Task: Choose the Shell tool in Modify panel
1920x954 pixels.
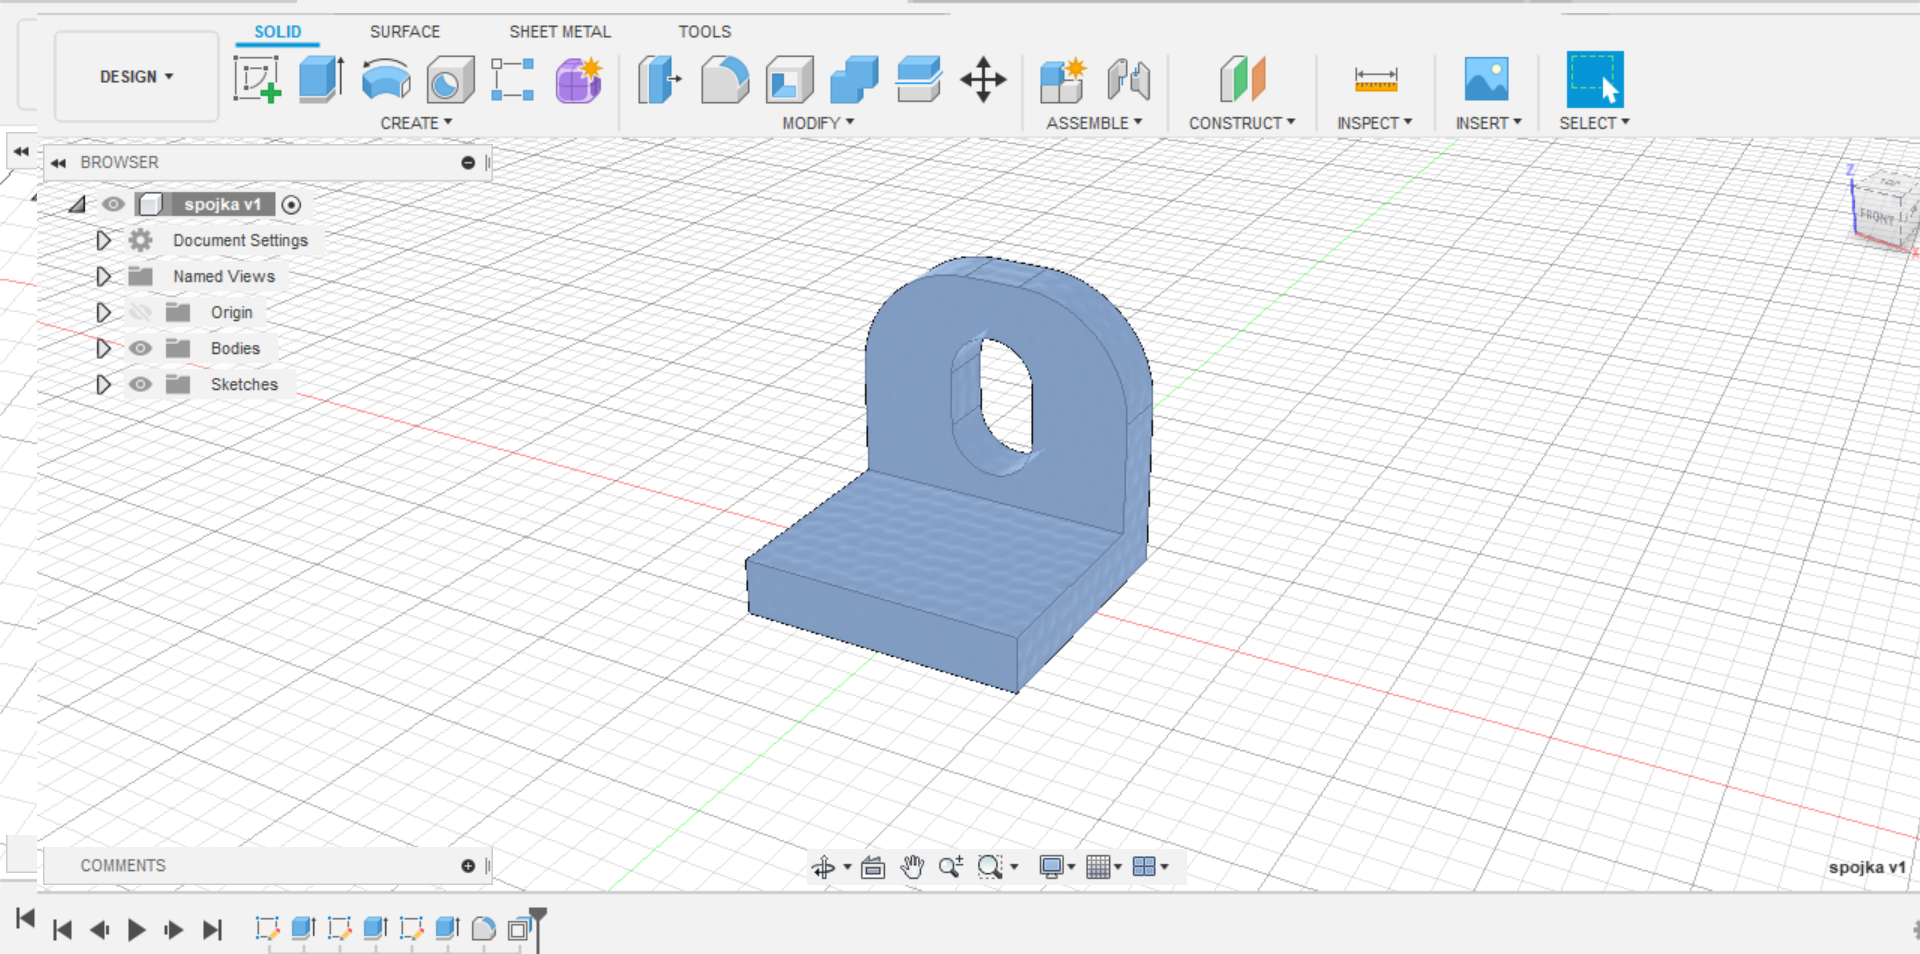Action: [x=790, y=80]
